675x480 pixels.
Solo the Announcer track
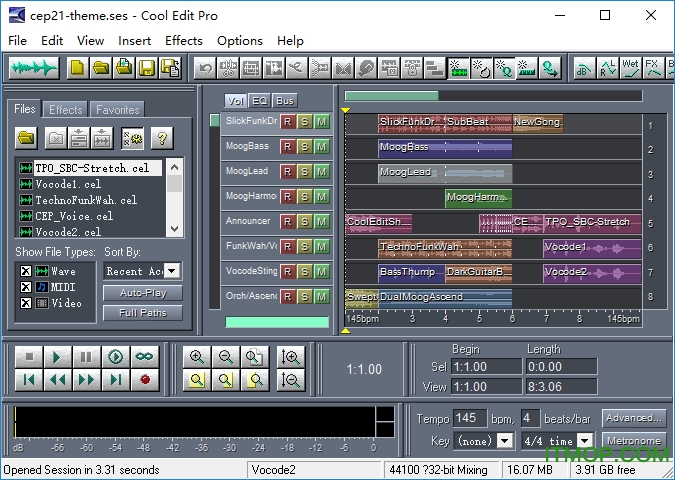[x=304, y=221]
